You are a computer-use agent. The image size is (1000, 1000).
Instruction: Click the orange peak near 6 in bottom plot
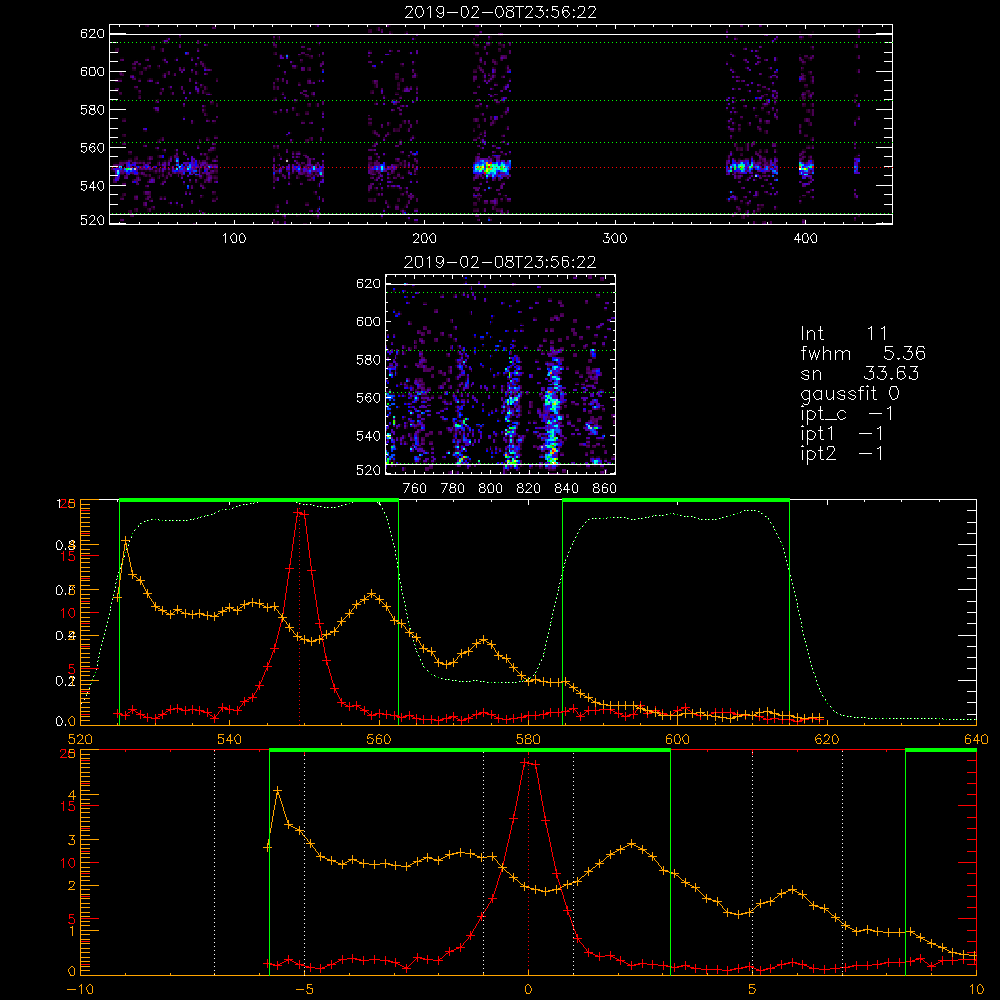[x=792, y=889]
